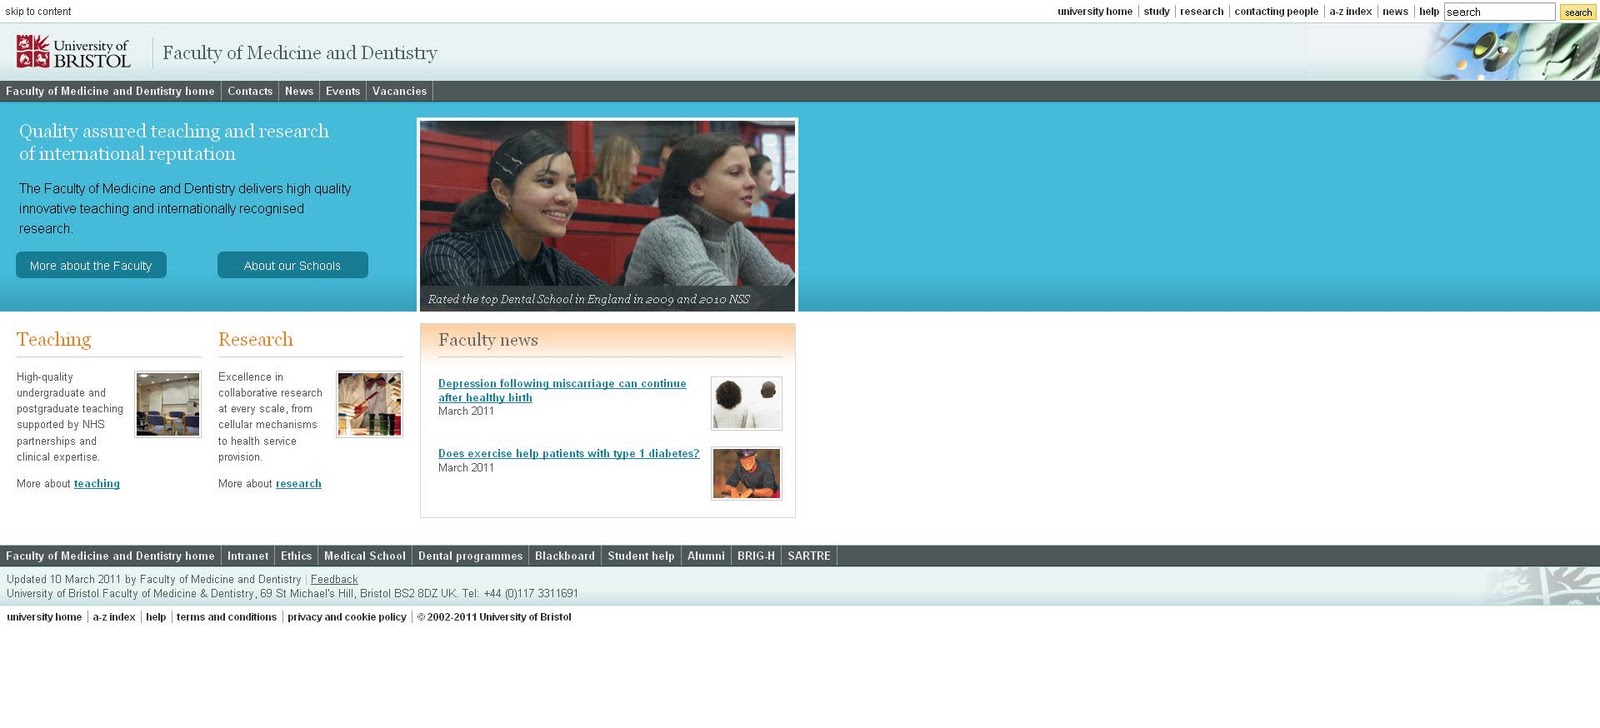The height and width of the screenshot is (728, 1600).
Task: Follow the 'More about research' link
Action: pyautogui.click(x=299, y=484)
